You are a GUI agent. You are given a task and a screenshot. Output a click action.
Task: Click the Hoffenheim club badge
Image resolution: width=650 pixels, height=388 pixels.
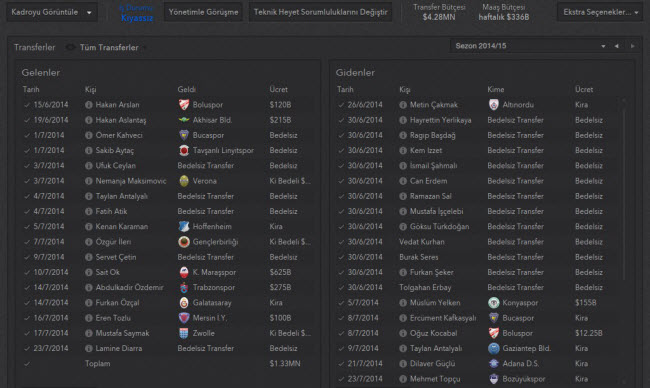[184, 227]
